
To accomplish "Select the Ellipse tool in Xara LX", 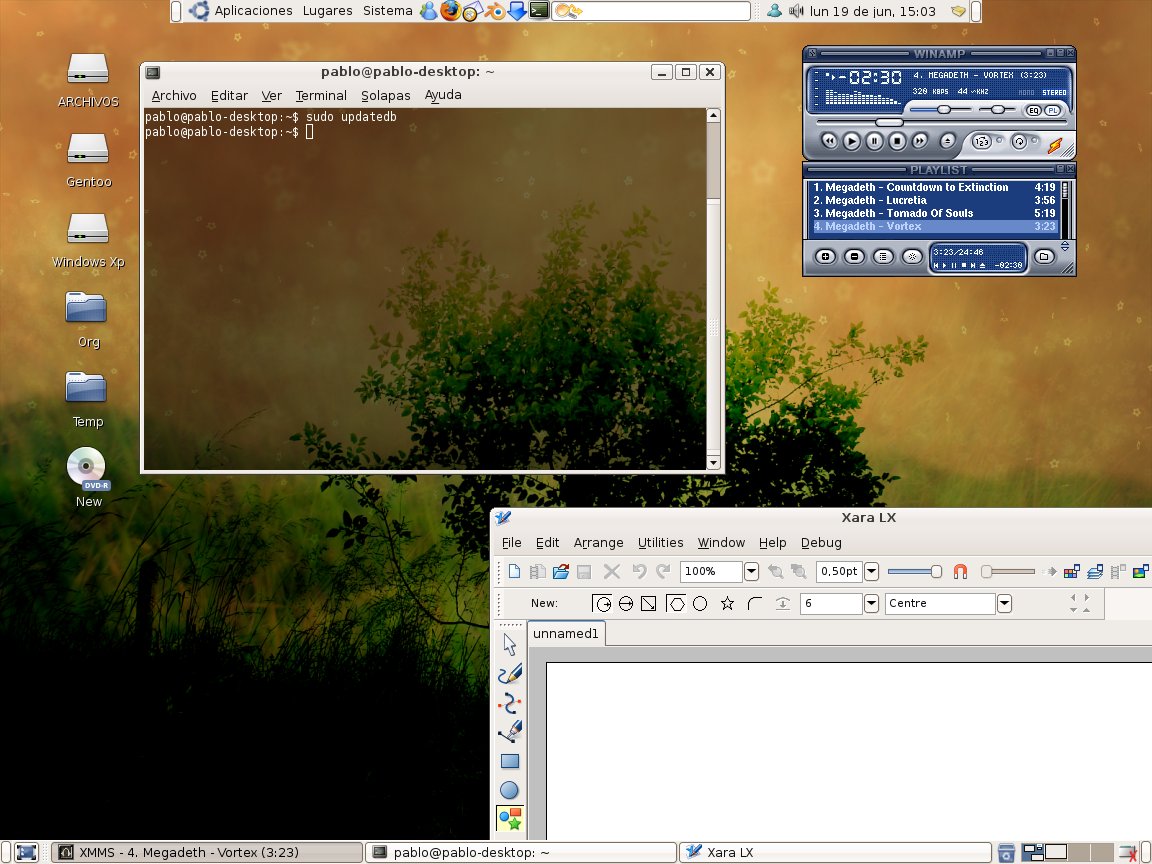I will tap(509, 790).
